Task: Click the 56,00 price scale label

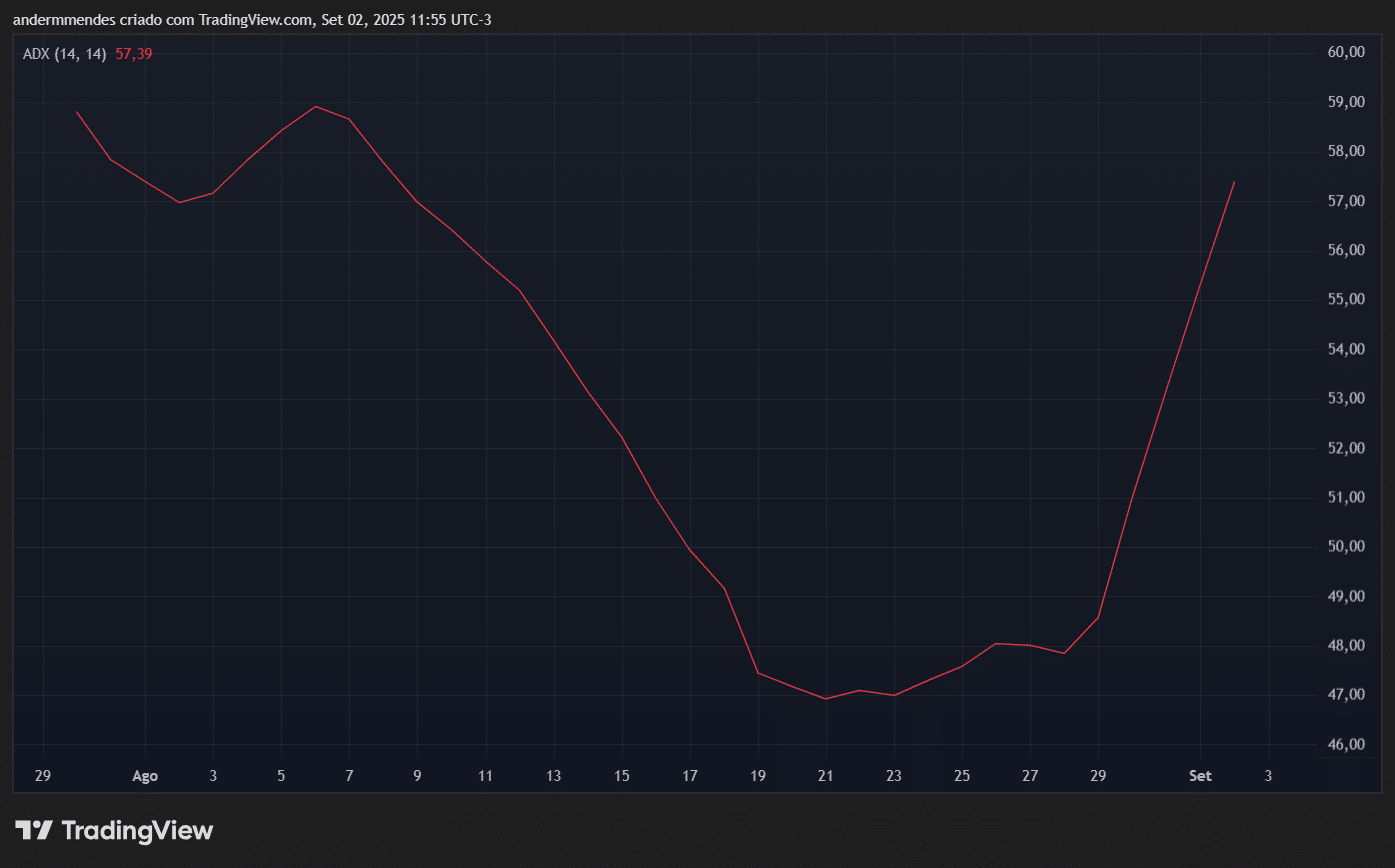Action: pos(1345,250)
